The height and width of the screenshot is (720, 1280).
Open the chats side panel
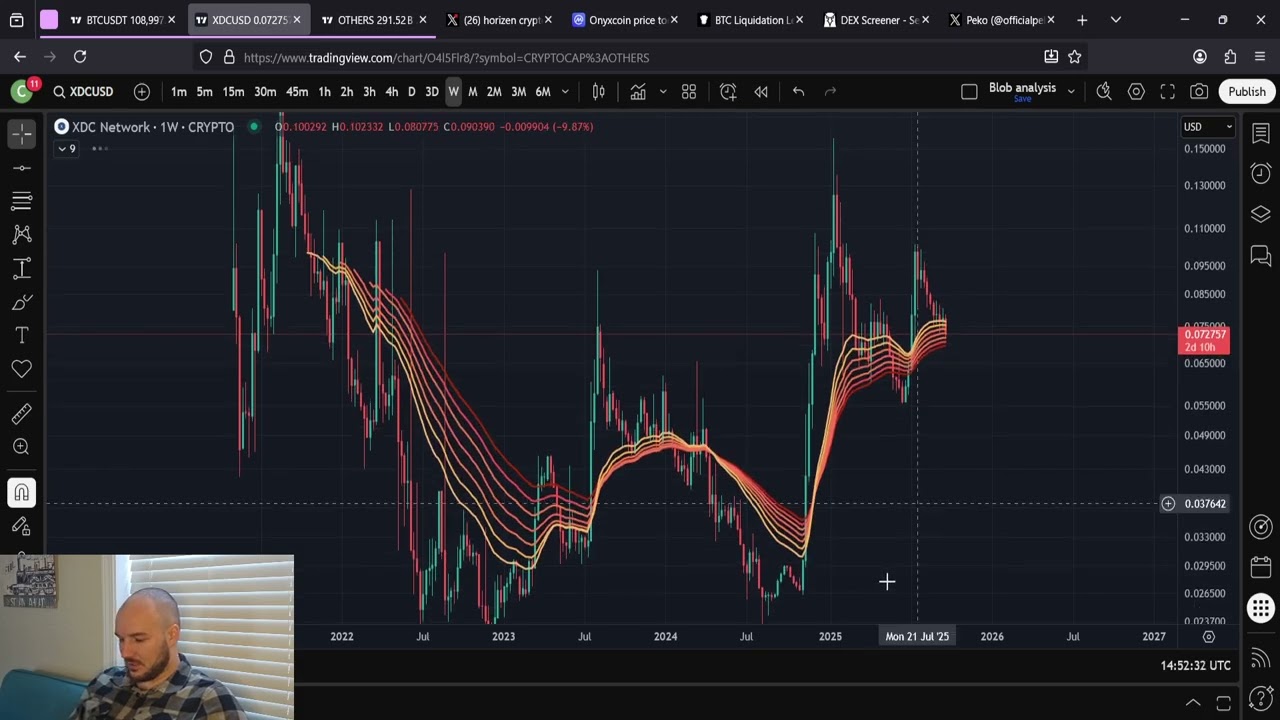[1261, 256]
